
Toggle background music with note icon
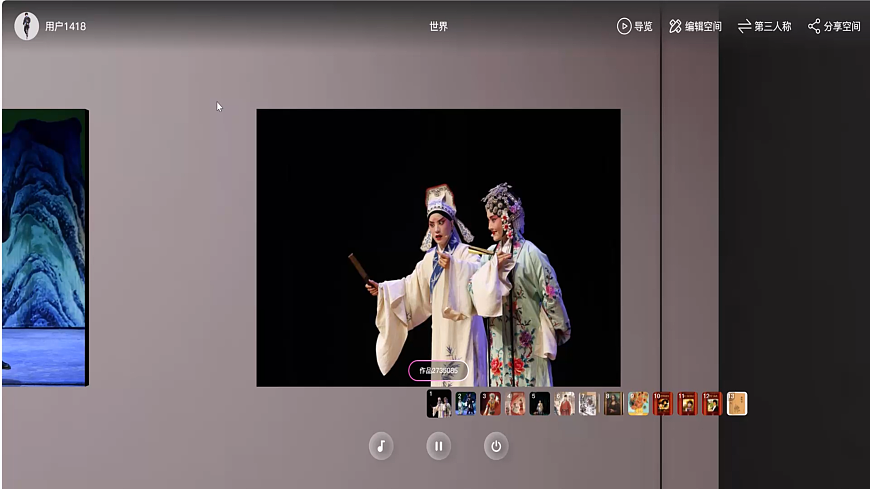[x=381, y=446]
